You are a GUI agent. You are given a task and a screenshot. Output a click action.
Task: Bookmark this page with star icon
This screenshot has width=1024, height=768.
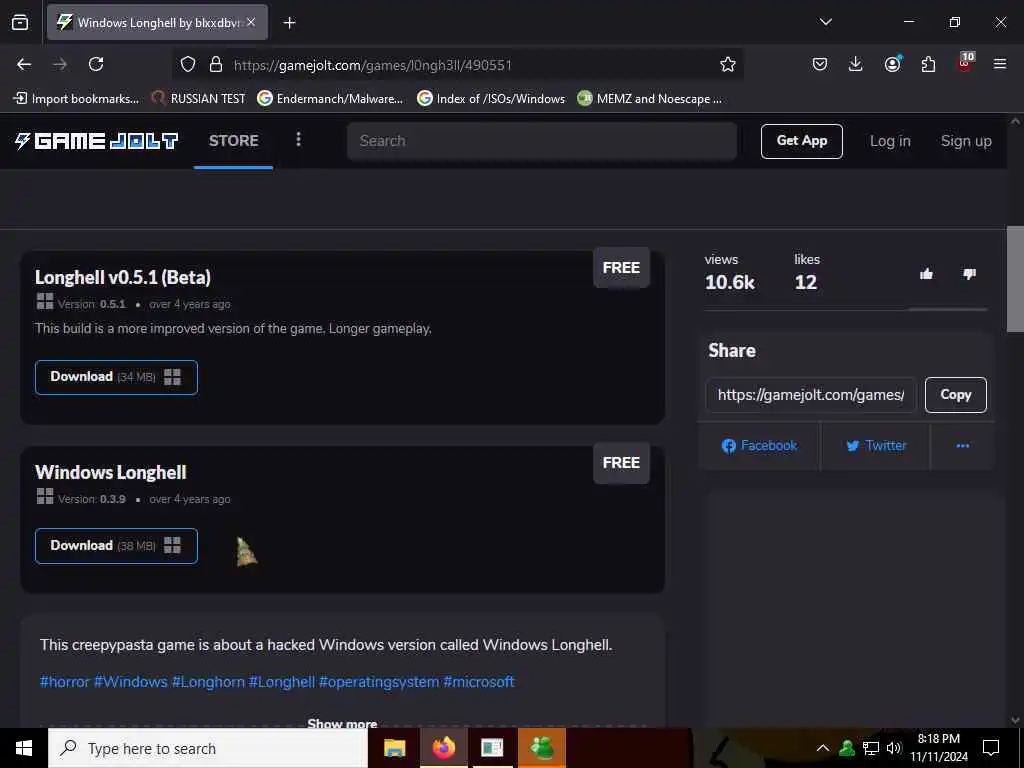coord(728,64)
